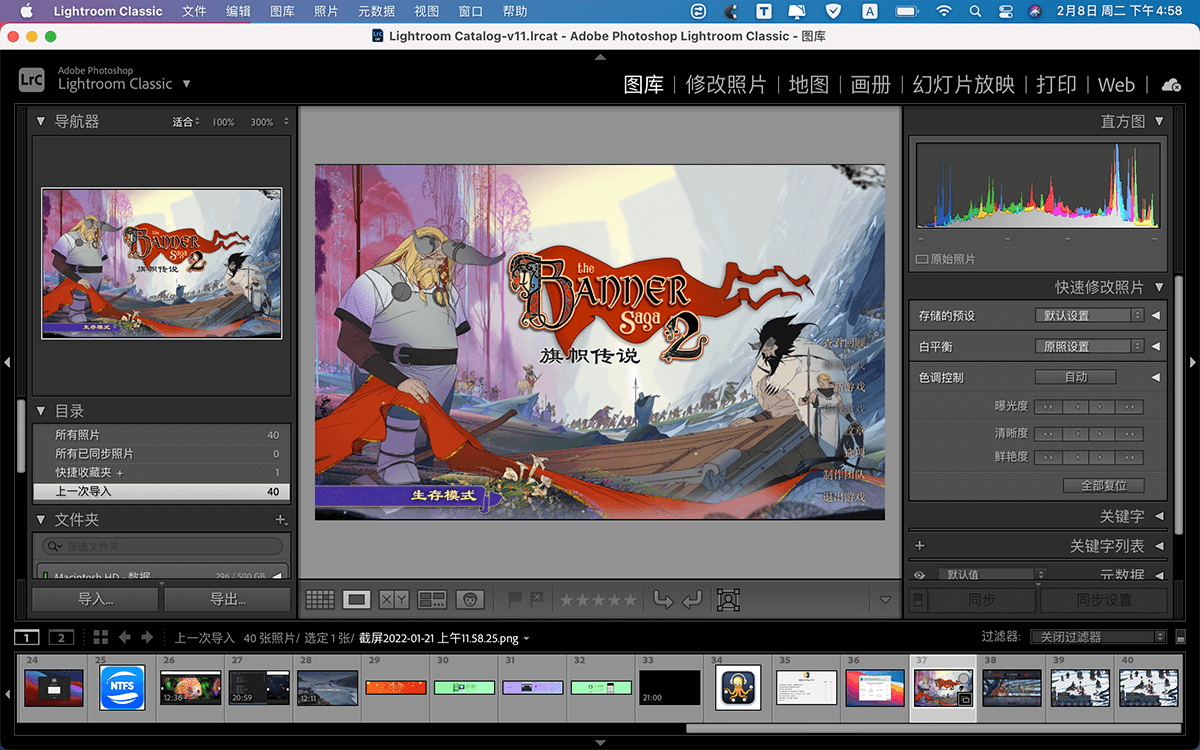Open macOS Control Center

pyautogui.click(x=1005, y=11)
